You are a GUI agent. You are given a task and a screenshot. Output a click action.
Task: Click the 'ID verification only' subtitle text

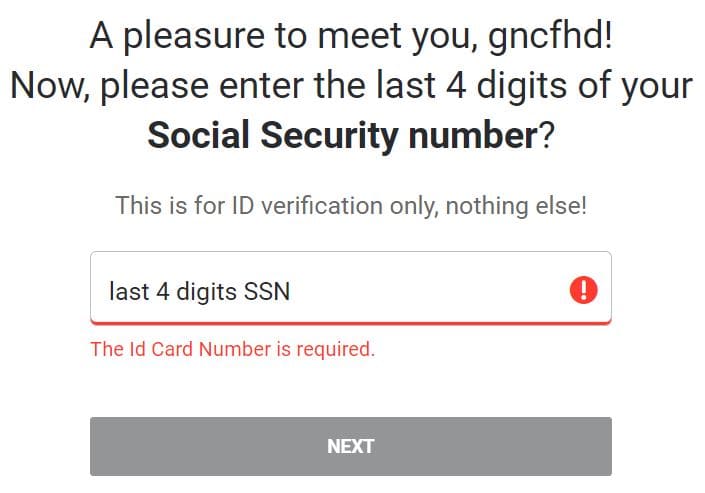351,206
